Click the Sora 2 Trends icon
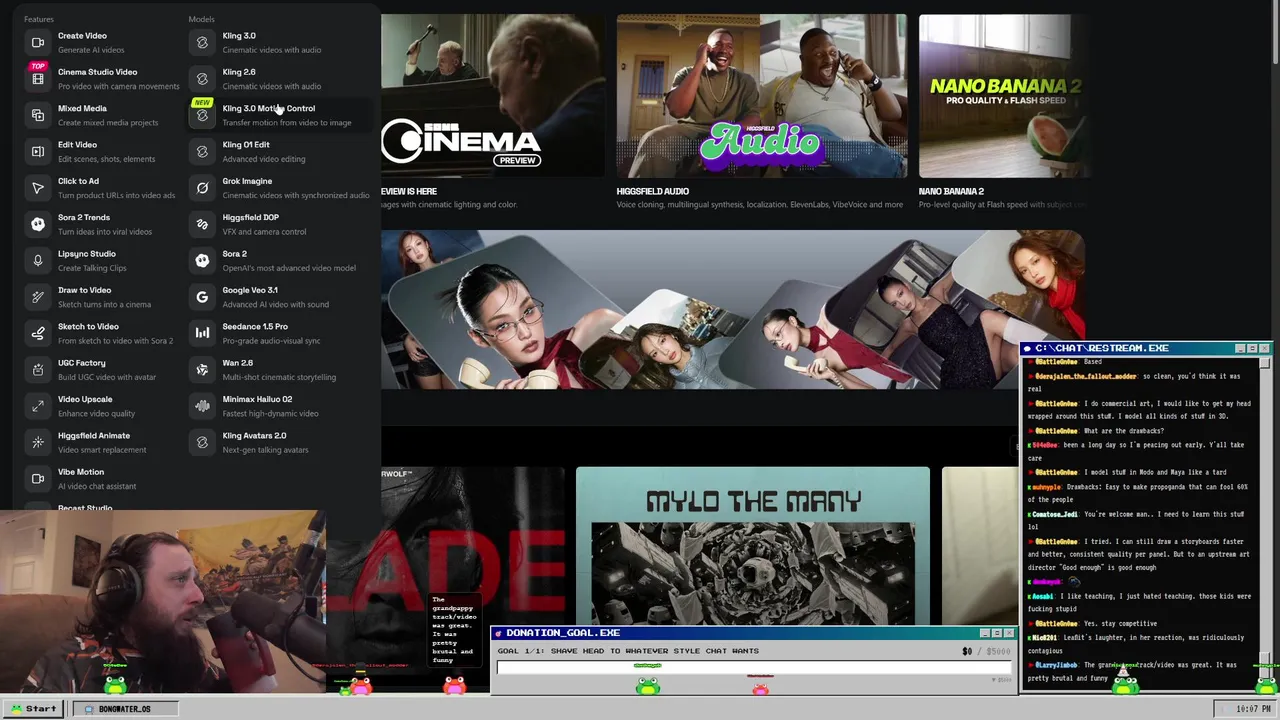Viewport: 1280px width, 720px height. click(x=38, y=224)
